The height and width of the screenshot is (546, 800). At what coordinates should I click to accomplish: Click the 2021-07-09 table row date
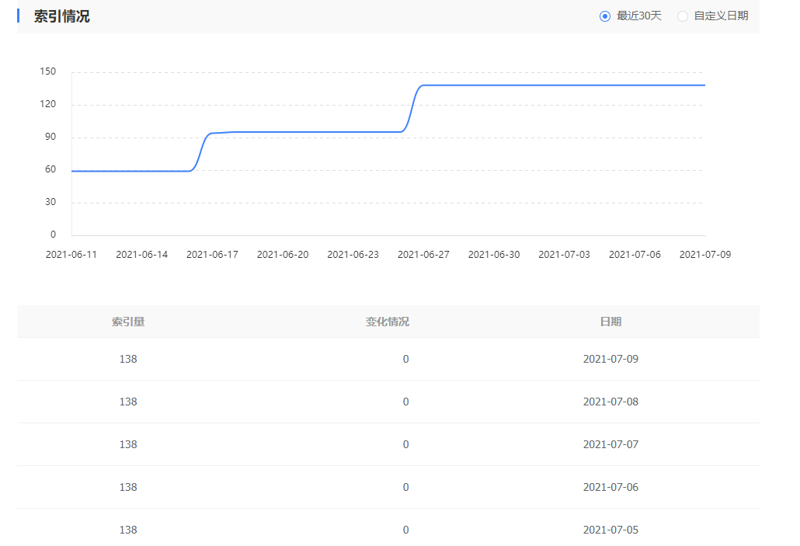point(611,359)
